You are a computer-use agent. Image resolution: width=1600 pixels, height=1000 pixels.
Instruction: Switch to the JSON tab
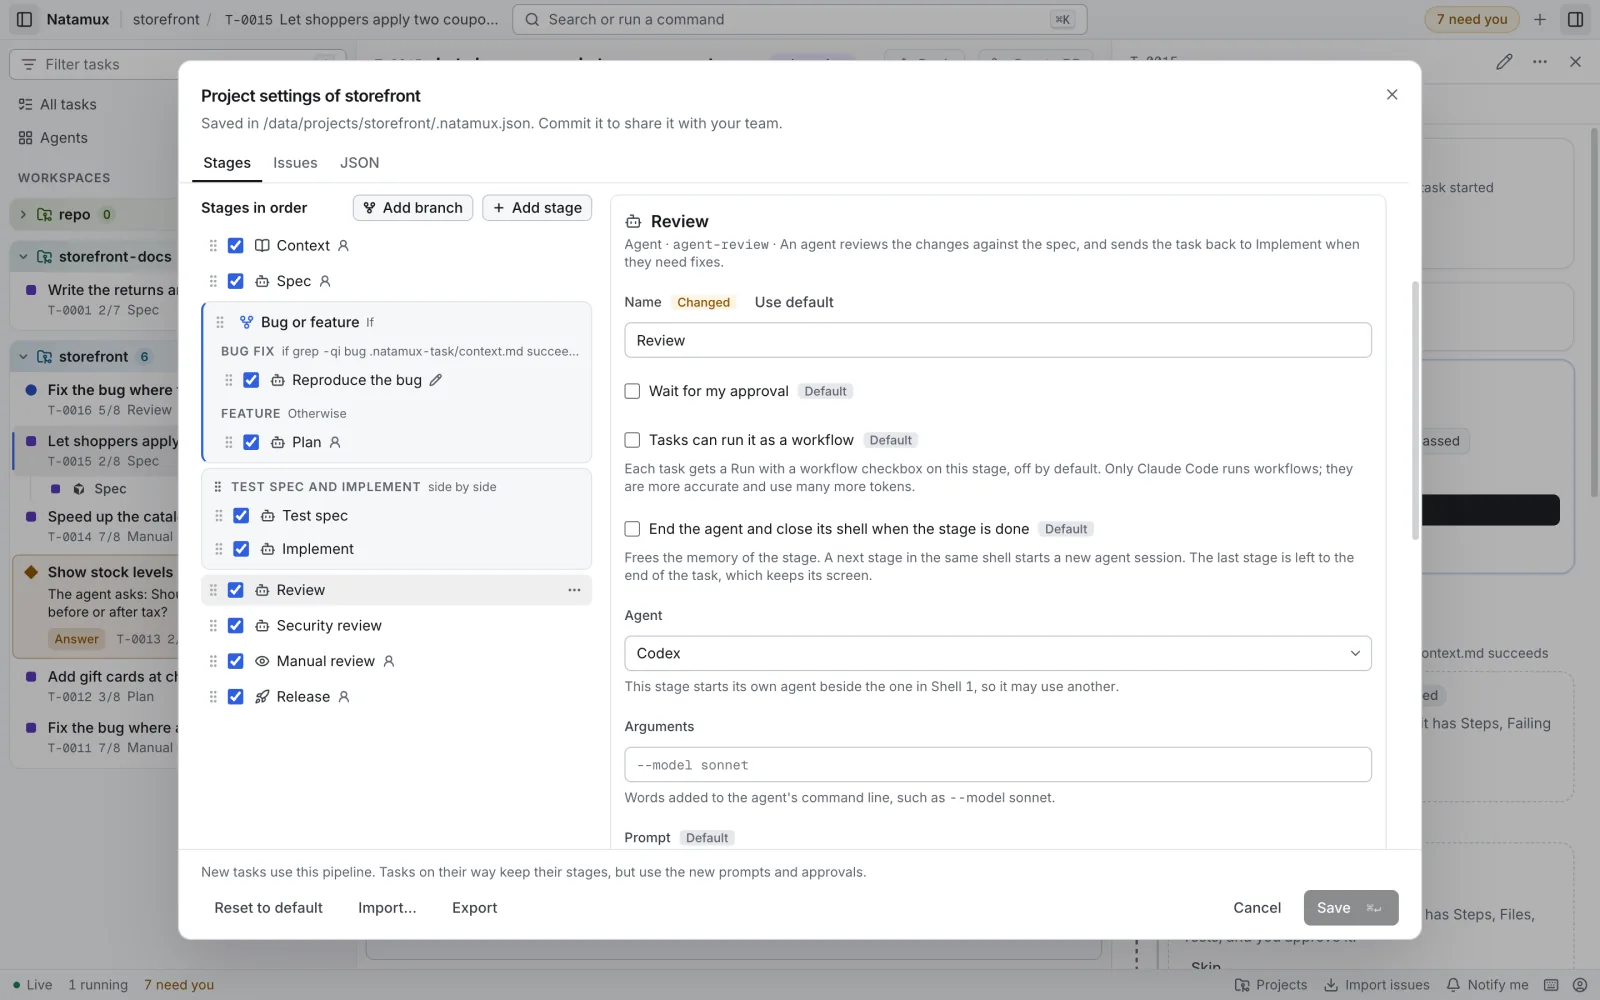click(359, 163)
